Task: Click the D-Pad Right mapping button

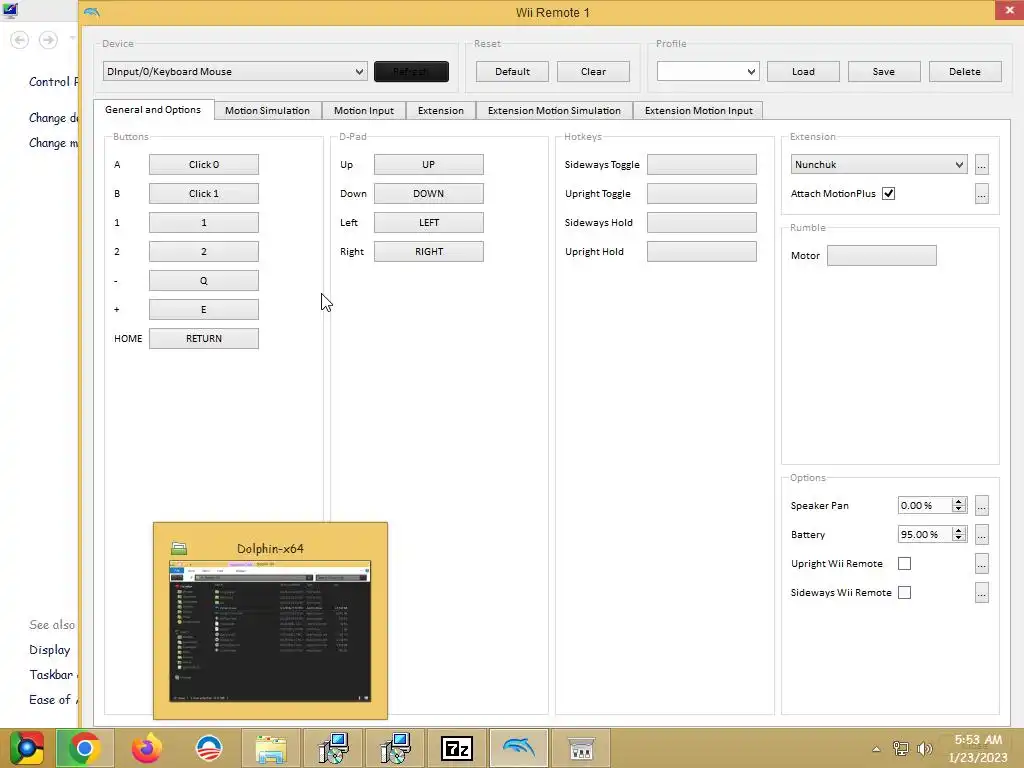Action: (x=428, y=251)
